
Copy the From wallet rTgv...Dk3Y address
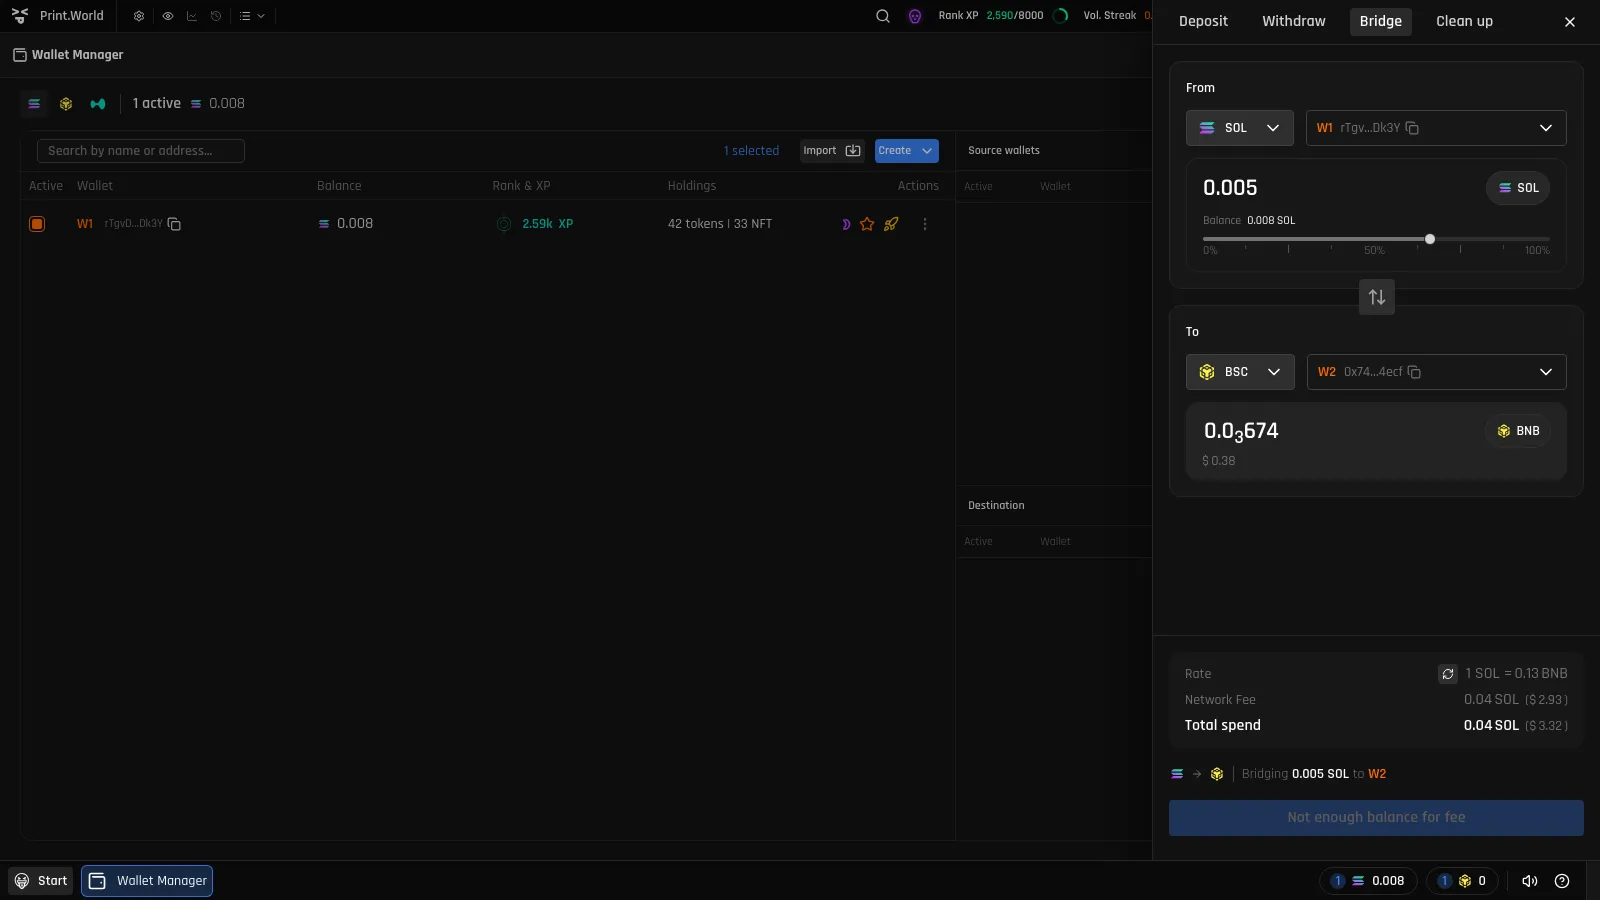coord(1412,128)
